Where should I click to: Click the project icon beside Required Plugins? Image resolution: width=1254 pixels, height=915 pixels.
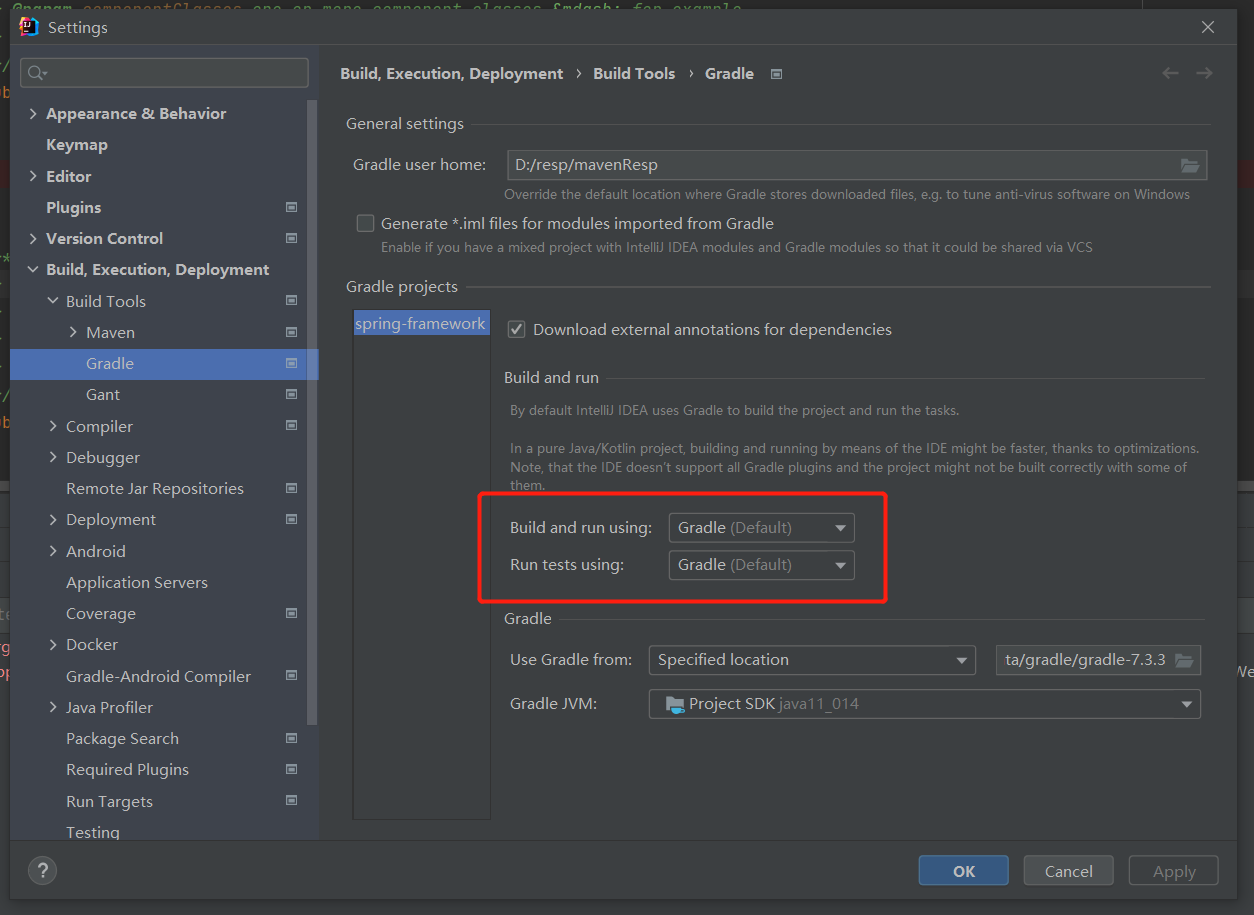(291, 769)
